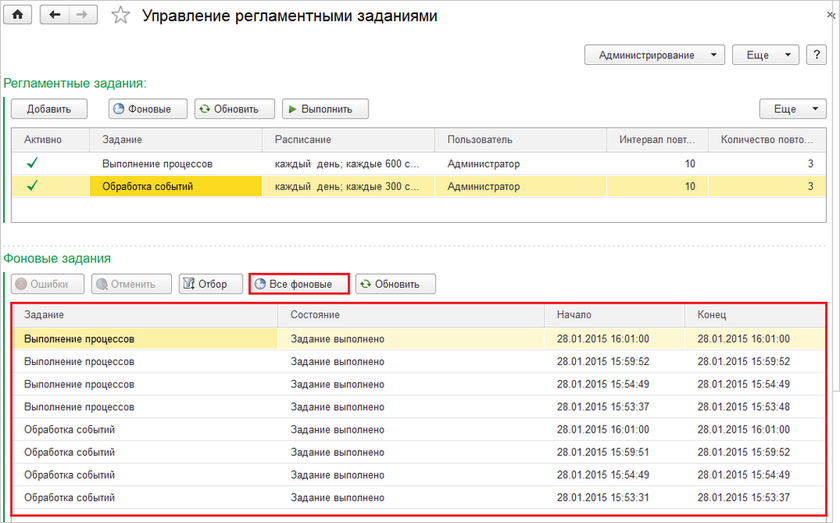
Task: Refresh scheduled tasks list with Обновить
Action: pos(227,109)
